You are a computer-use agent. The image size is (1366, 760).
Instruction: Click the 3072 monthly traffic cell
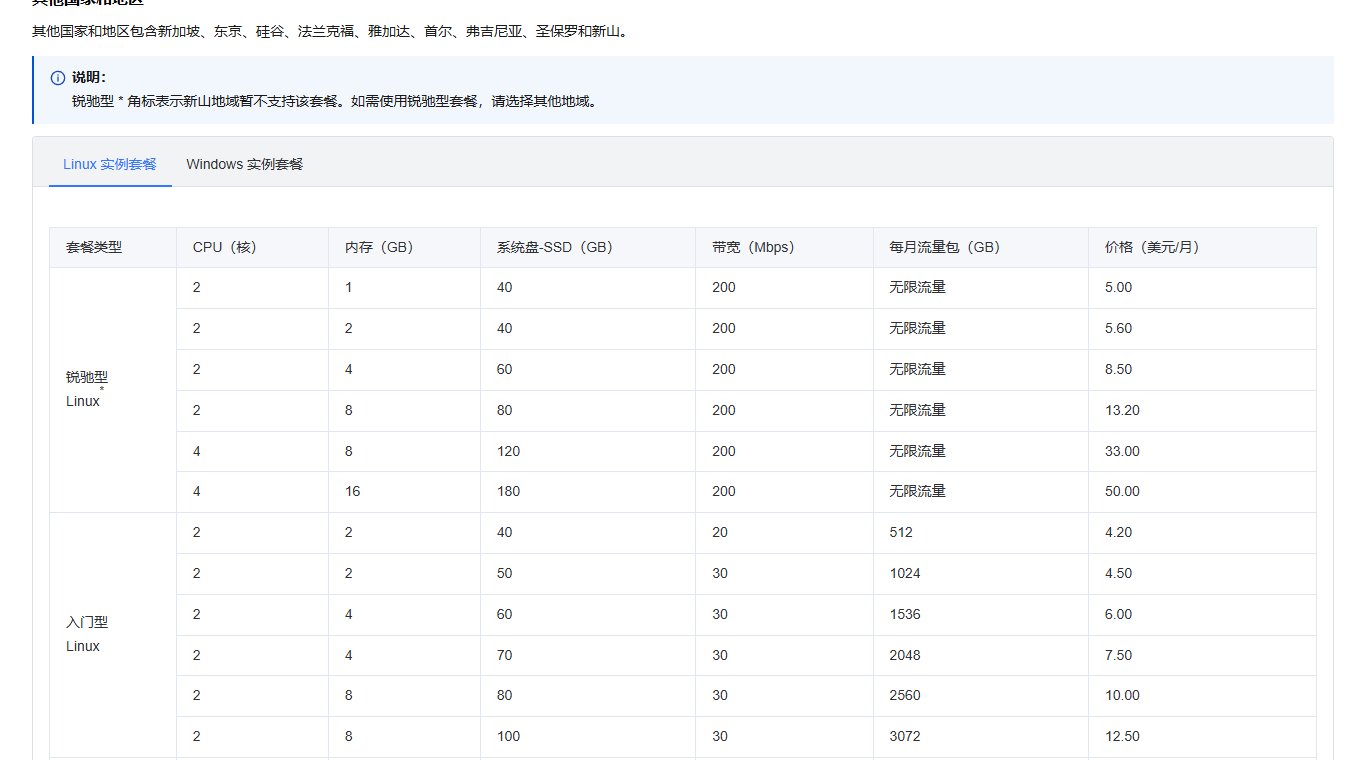click(x=980, y=736)
